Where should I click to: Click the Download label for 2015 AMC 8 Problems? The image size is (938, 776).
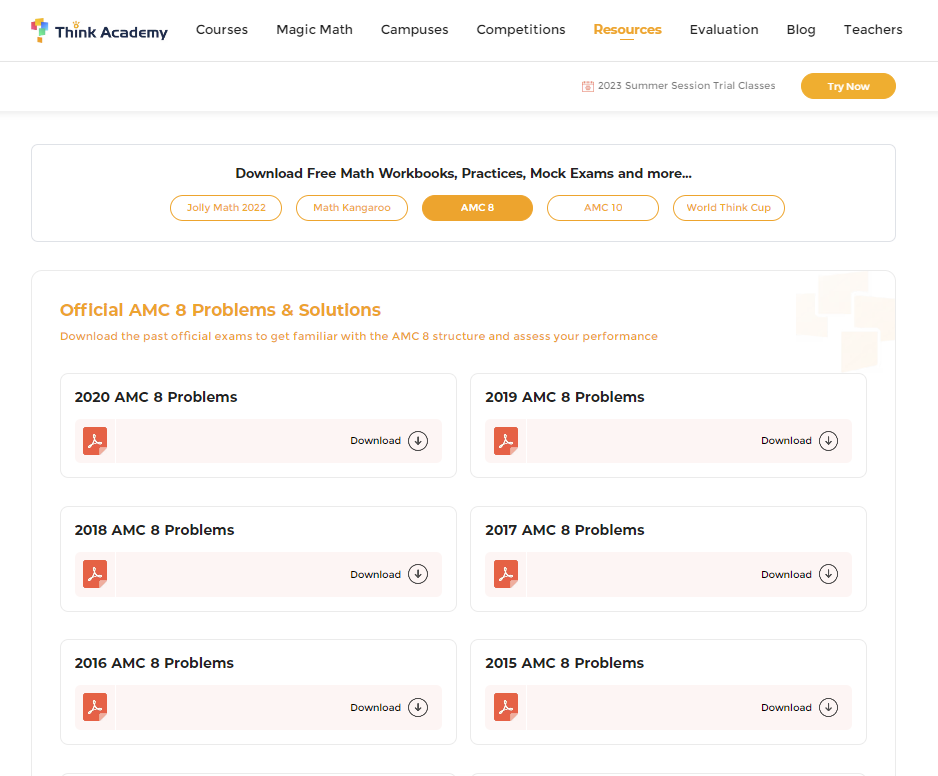tap(787, 707)
